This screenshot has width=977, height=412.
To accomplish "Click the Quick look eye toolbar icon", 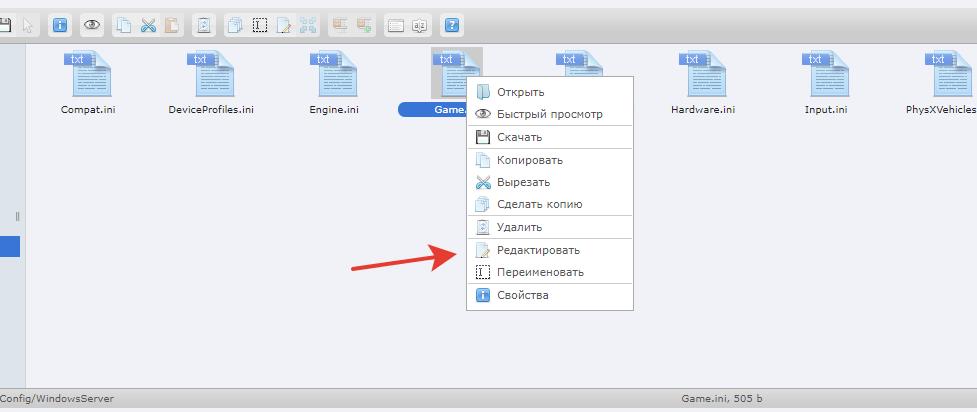I will click(92, 26).
